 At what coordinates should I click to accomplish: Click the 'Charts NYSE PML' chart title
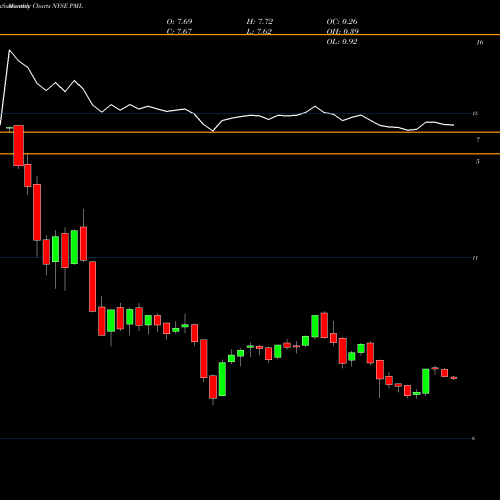click(x=58, y=6)
